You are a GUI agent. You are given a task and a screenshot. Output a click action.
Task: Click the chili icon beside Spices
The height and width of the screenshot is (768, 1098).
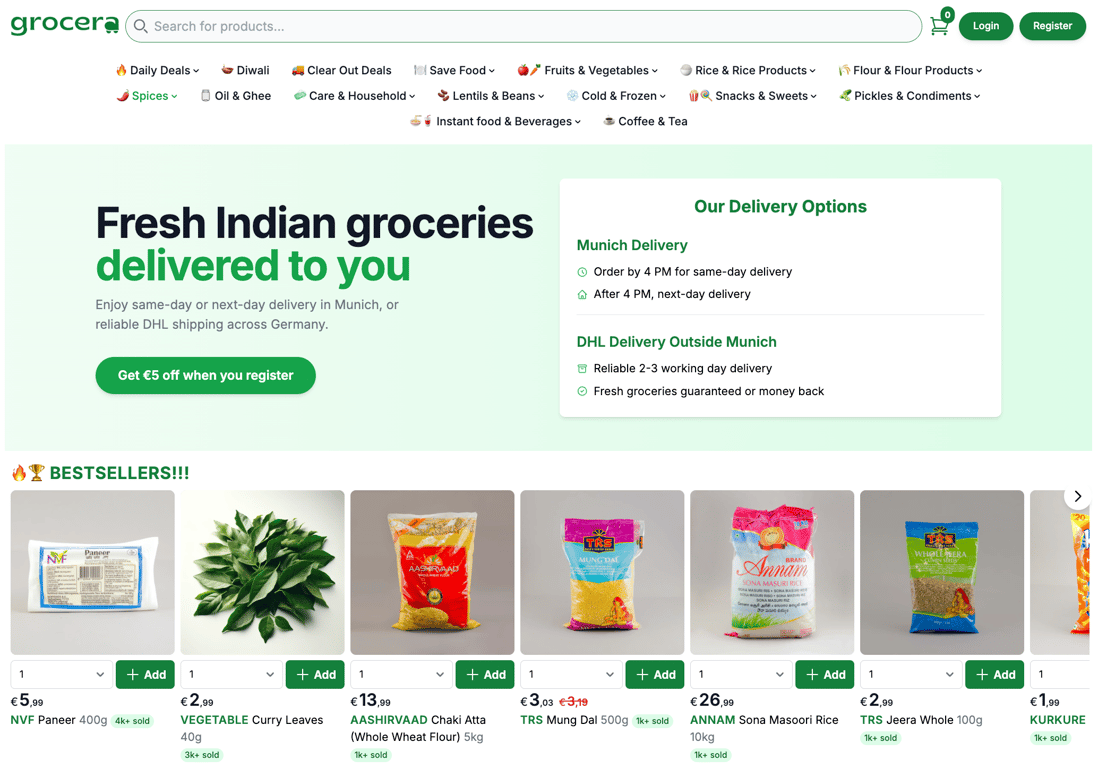click(123, 96)
